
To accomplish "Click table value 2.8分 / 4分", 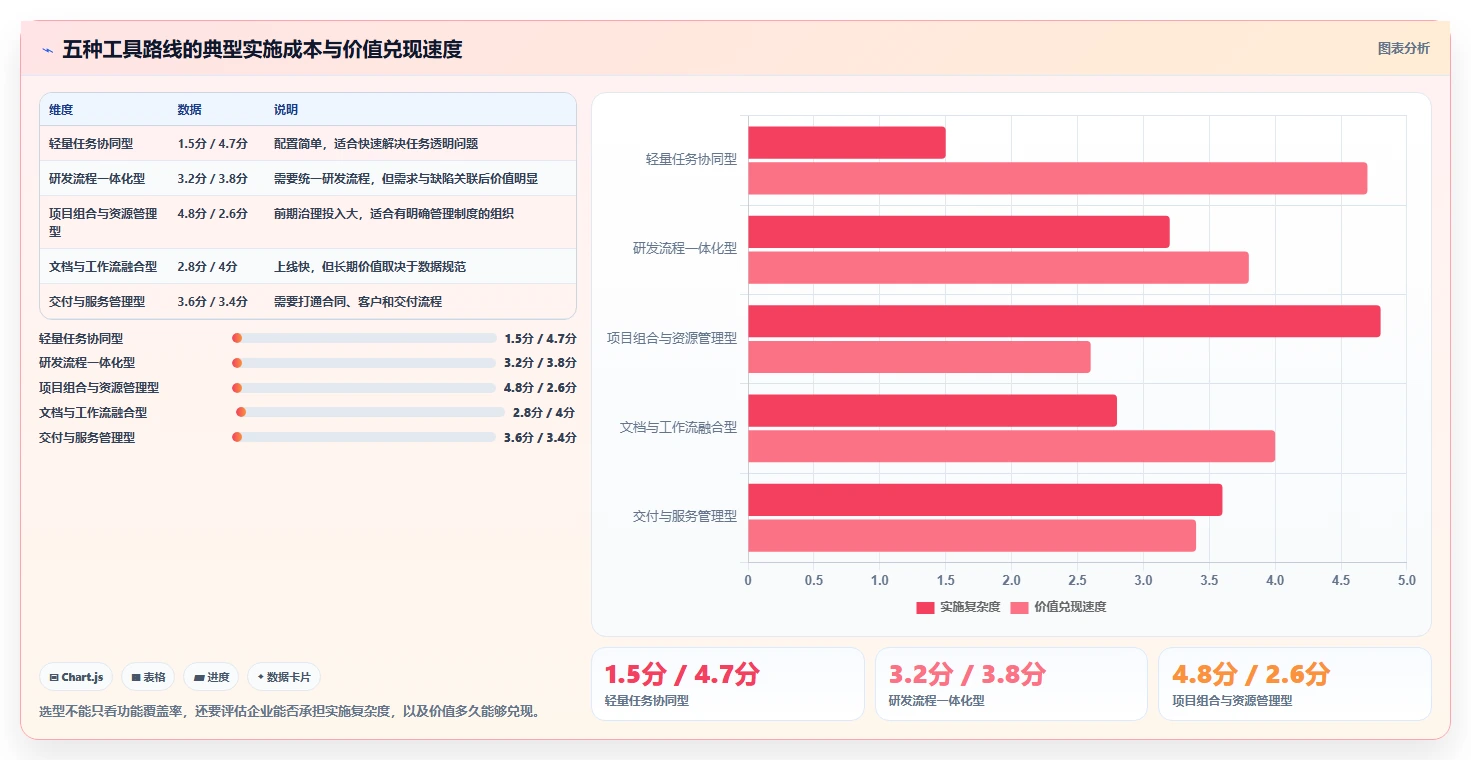I will [x=207, y=267].
